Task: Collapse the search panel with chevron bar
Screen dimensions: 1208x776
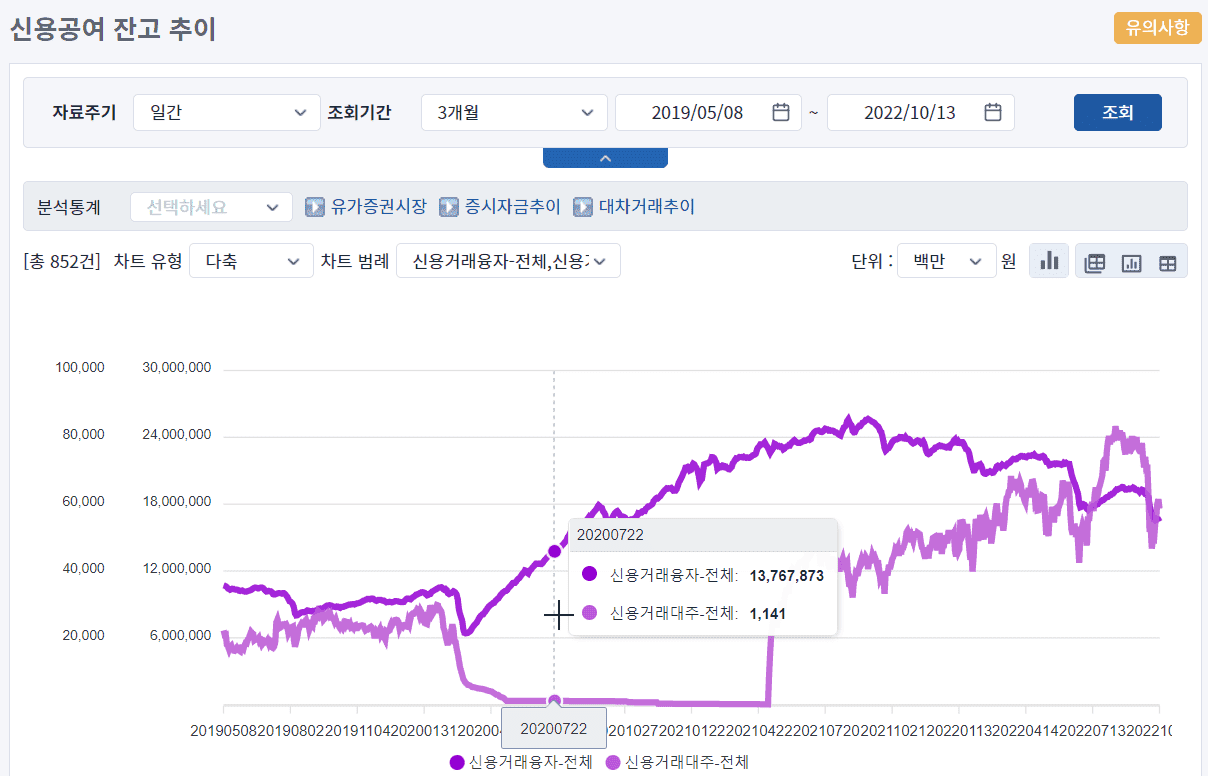Action: click(605, 158)
